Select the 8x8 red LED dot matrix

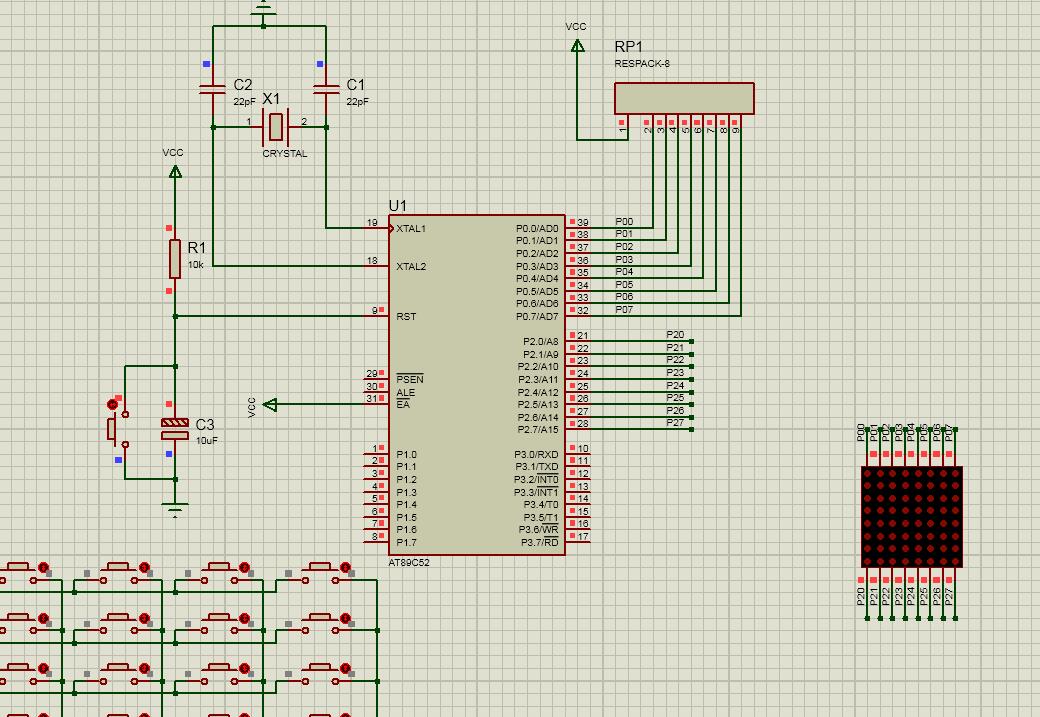point(911,517)
